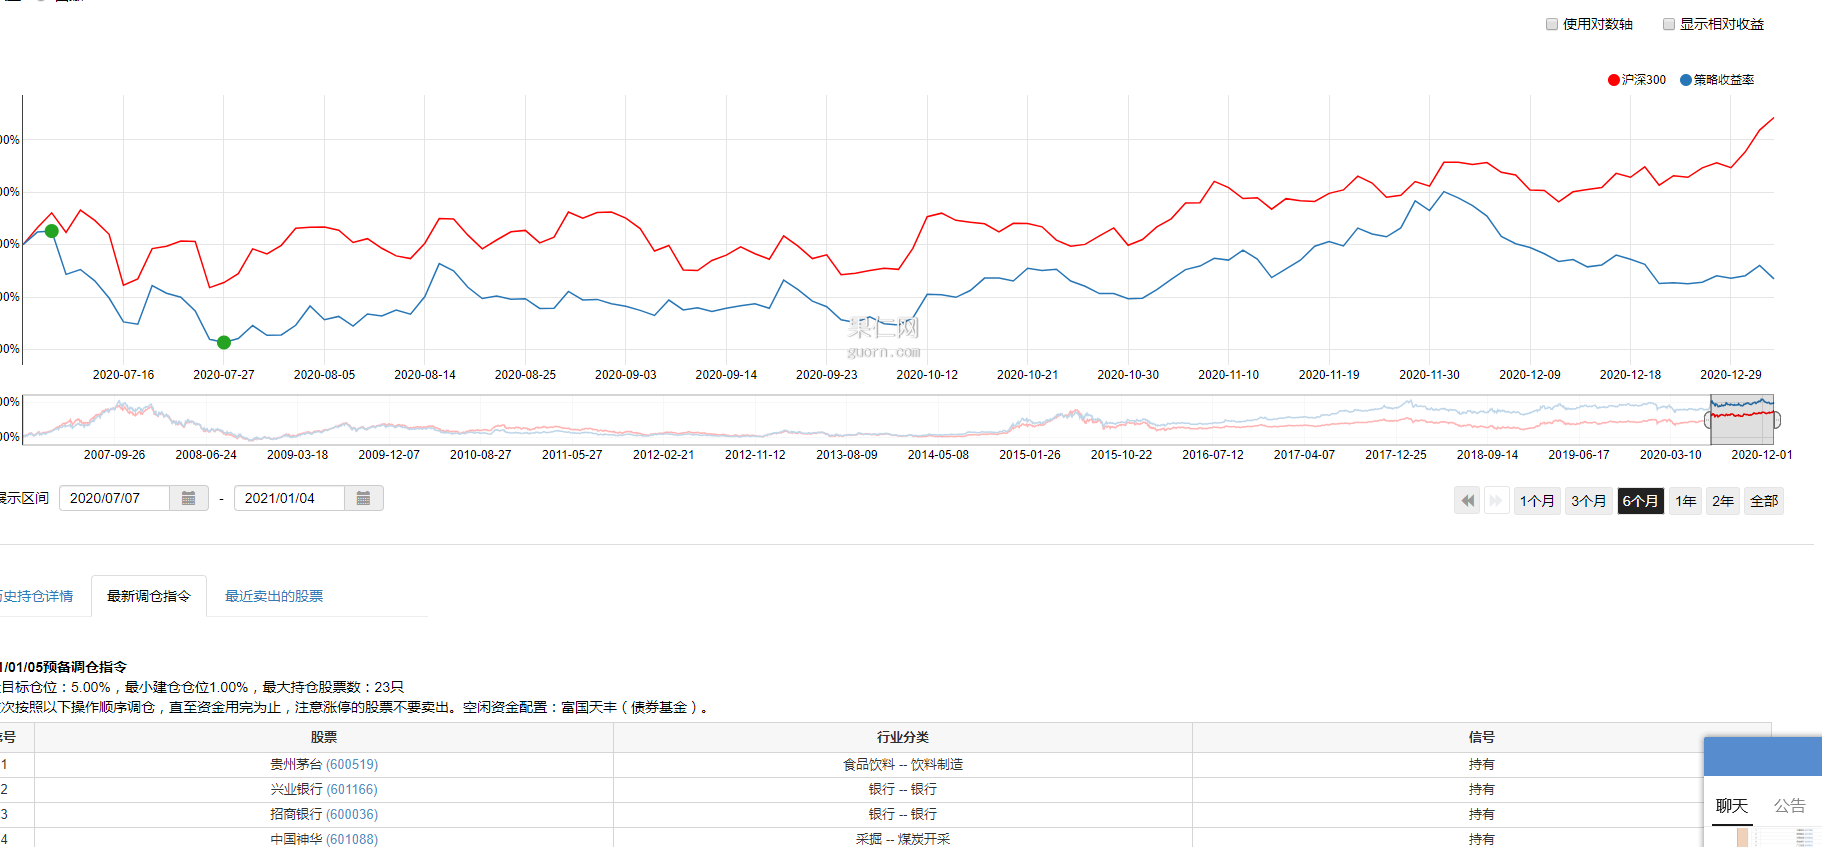Open the 最近卖出的股票 tab
Screen dimensions: 1822x847
point(274,596)
